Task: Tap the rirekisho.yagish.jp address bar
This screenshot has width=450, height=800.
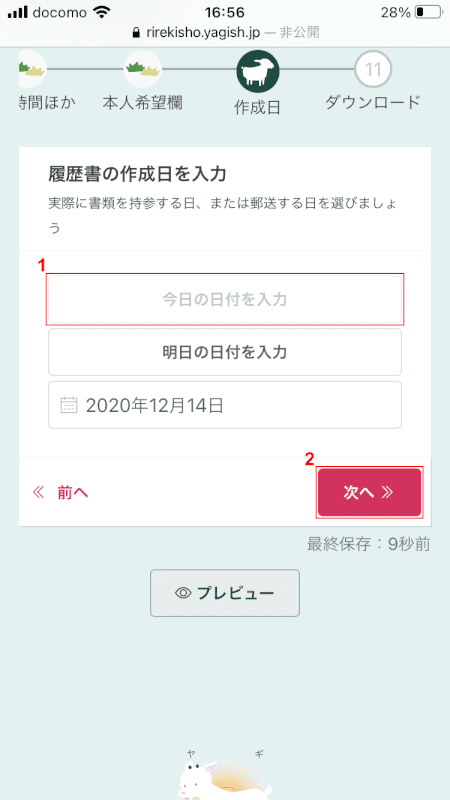Action: (x=225, y=33)
